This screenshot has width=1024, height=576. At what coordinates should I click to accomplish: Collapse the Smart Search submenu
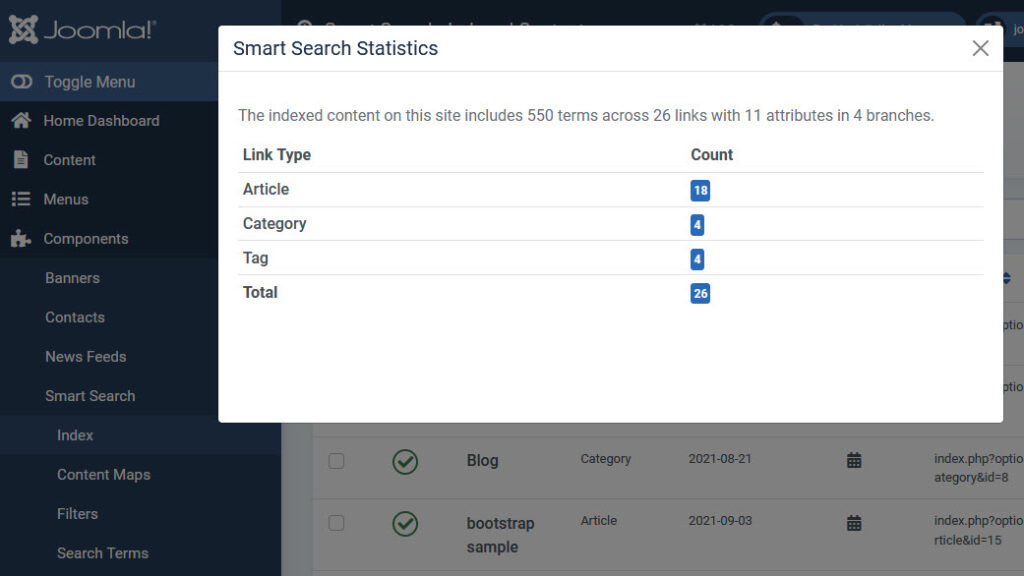[90, 396]
